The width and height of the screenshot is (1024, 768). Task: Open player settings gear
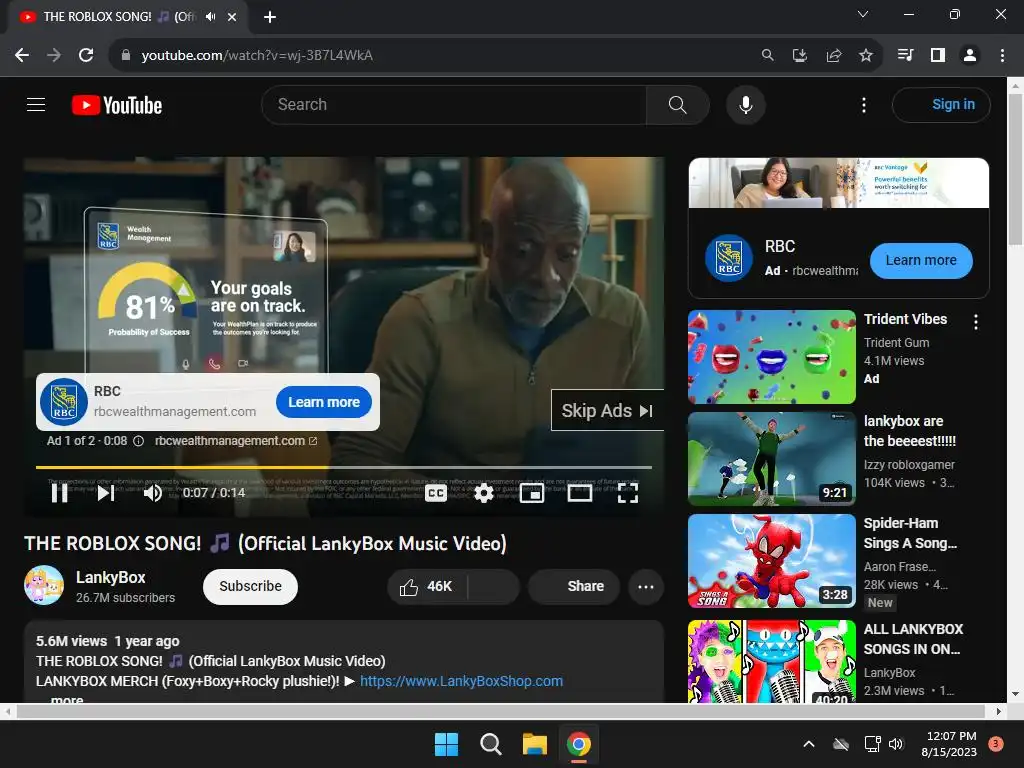click(x=483, y=493)
